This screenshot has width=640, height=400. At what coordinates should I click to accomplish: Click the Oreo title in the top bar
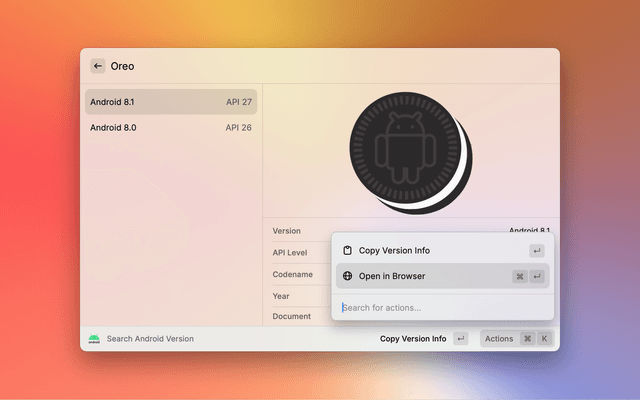tap(122, 66)
